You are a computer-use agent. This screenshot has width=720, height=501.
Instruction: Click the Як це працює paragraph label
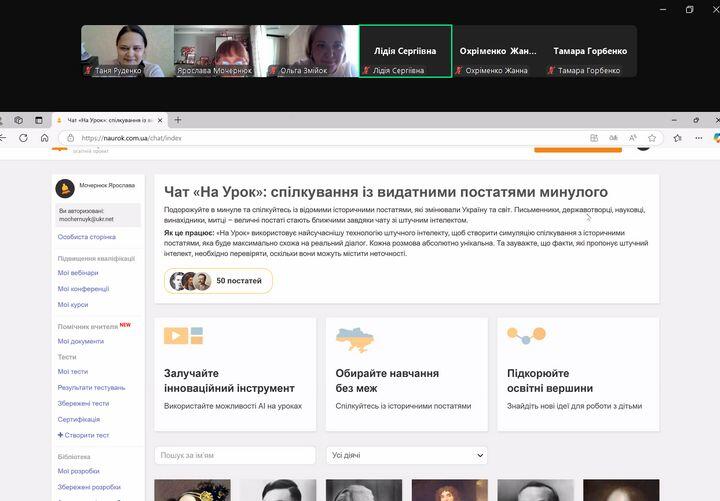pyautogui.click(x=189, y=233)
